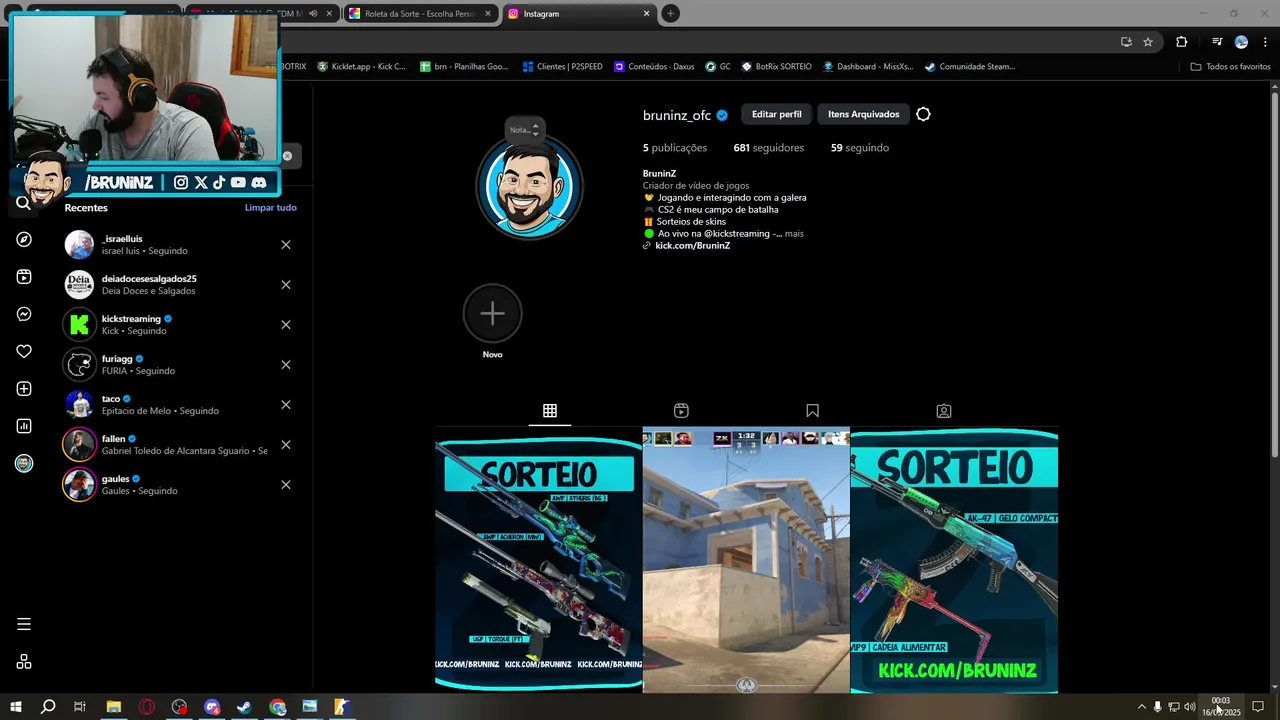
Task: Remove _israelluis from recent searches
Action: click(x=286, y=245)
